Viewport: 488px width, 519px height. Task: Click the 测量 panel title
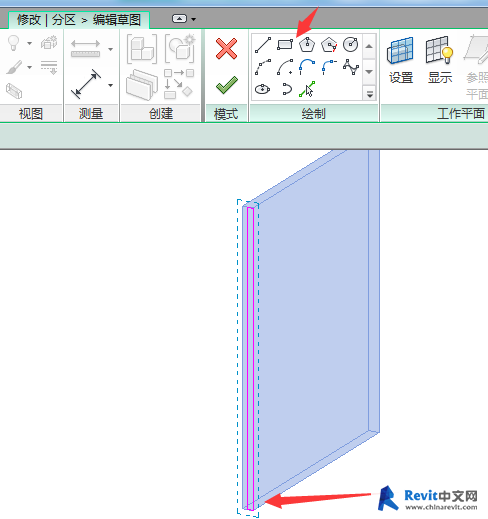pos(91,114)
